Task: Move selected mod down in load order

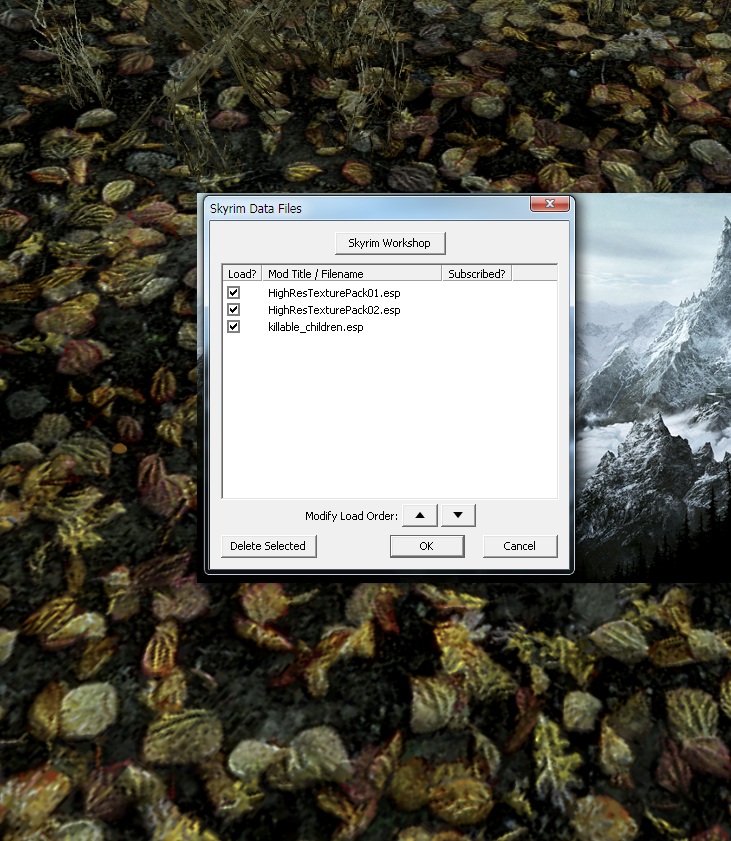Action: pyautogui.click(x=458, y=515)
